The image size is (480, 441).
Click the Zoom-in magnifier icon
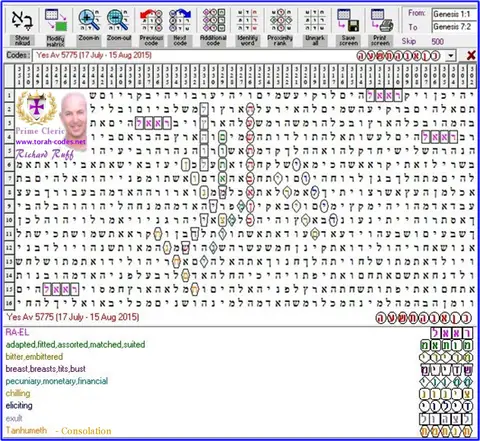[89, 20]
